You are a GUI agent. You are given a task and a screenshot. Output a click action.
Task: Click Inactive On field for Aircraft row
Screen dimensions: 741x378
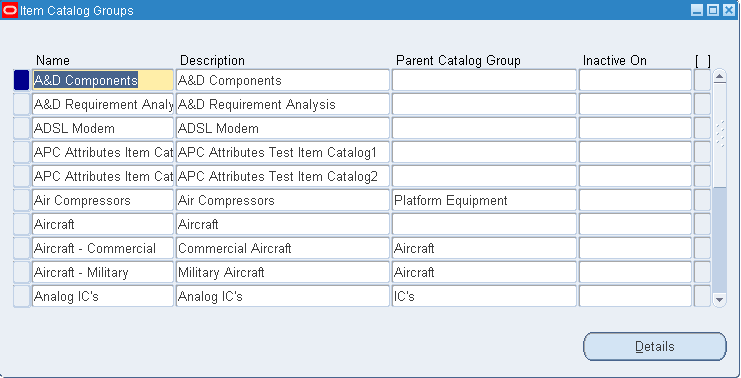tap(635, 224)
